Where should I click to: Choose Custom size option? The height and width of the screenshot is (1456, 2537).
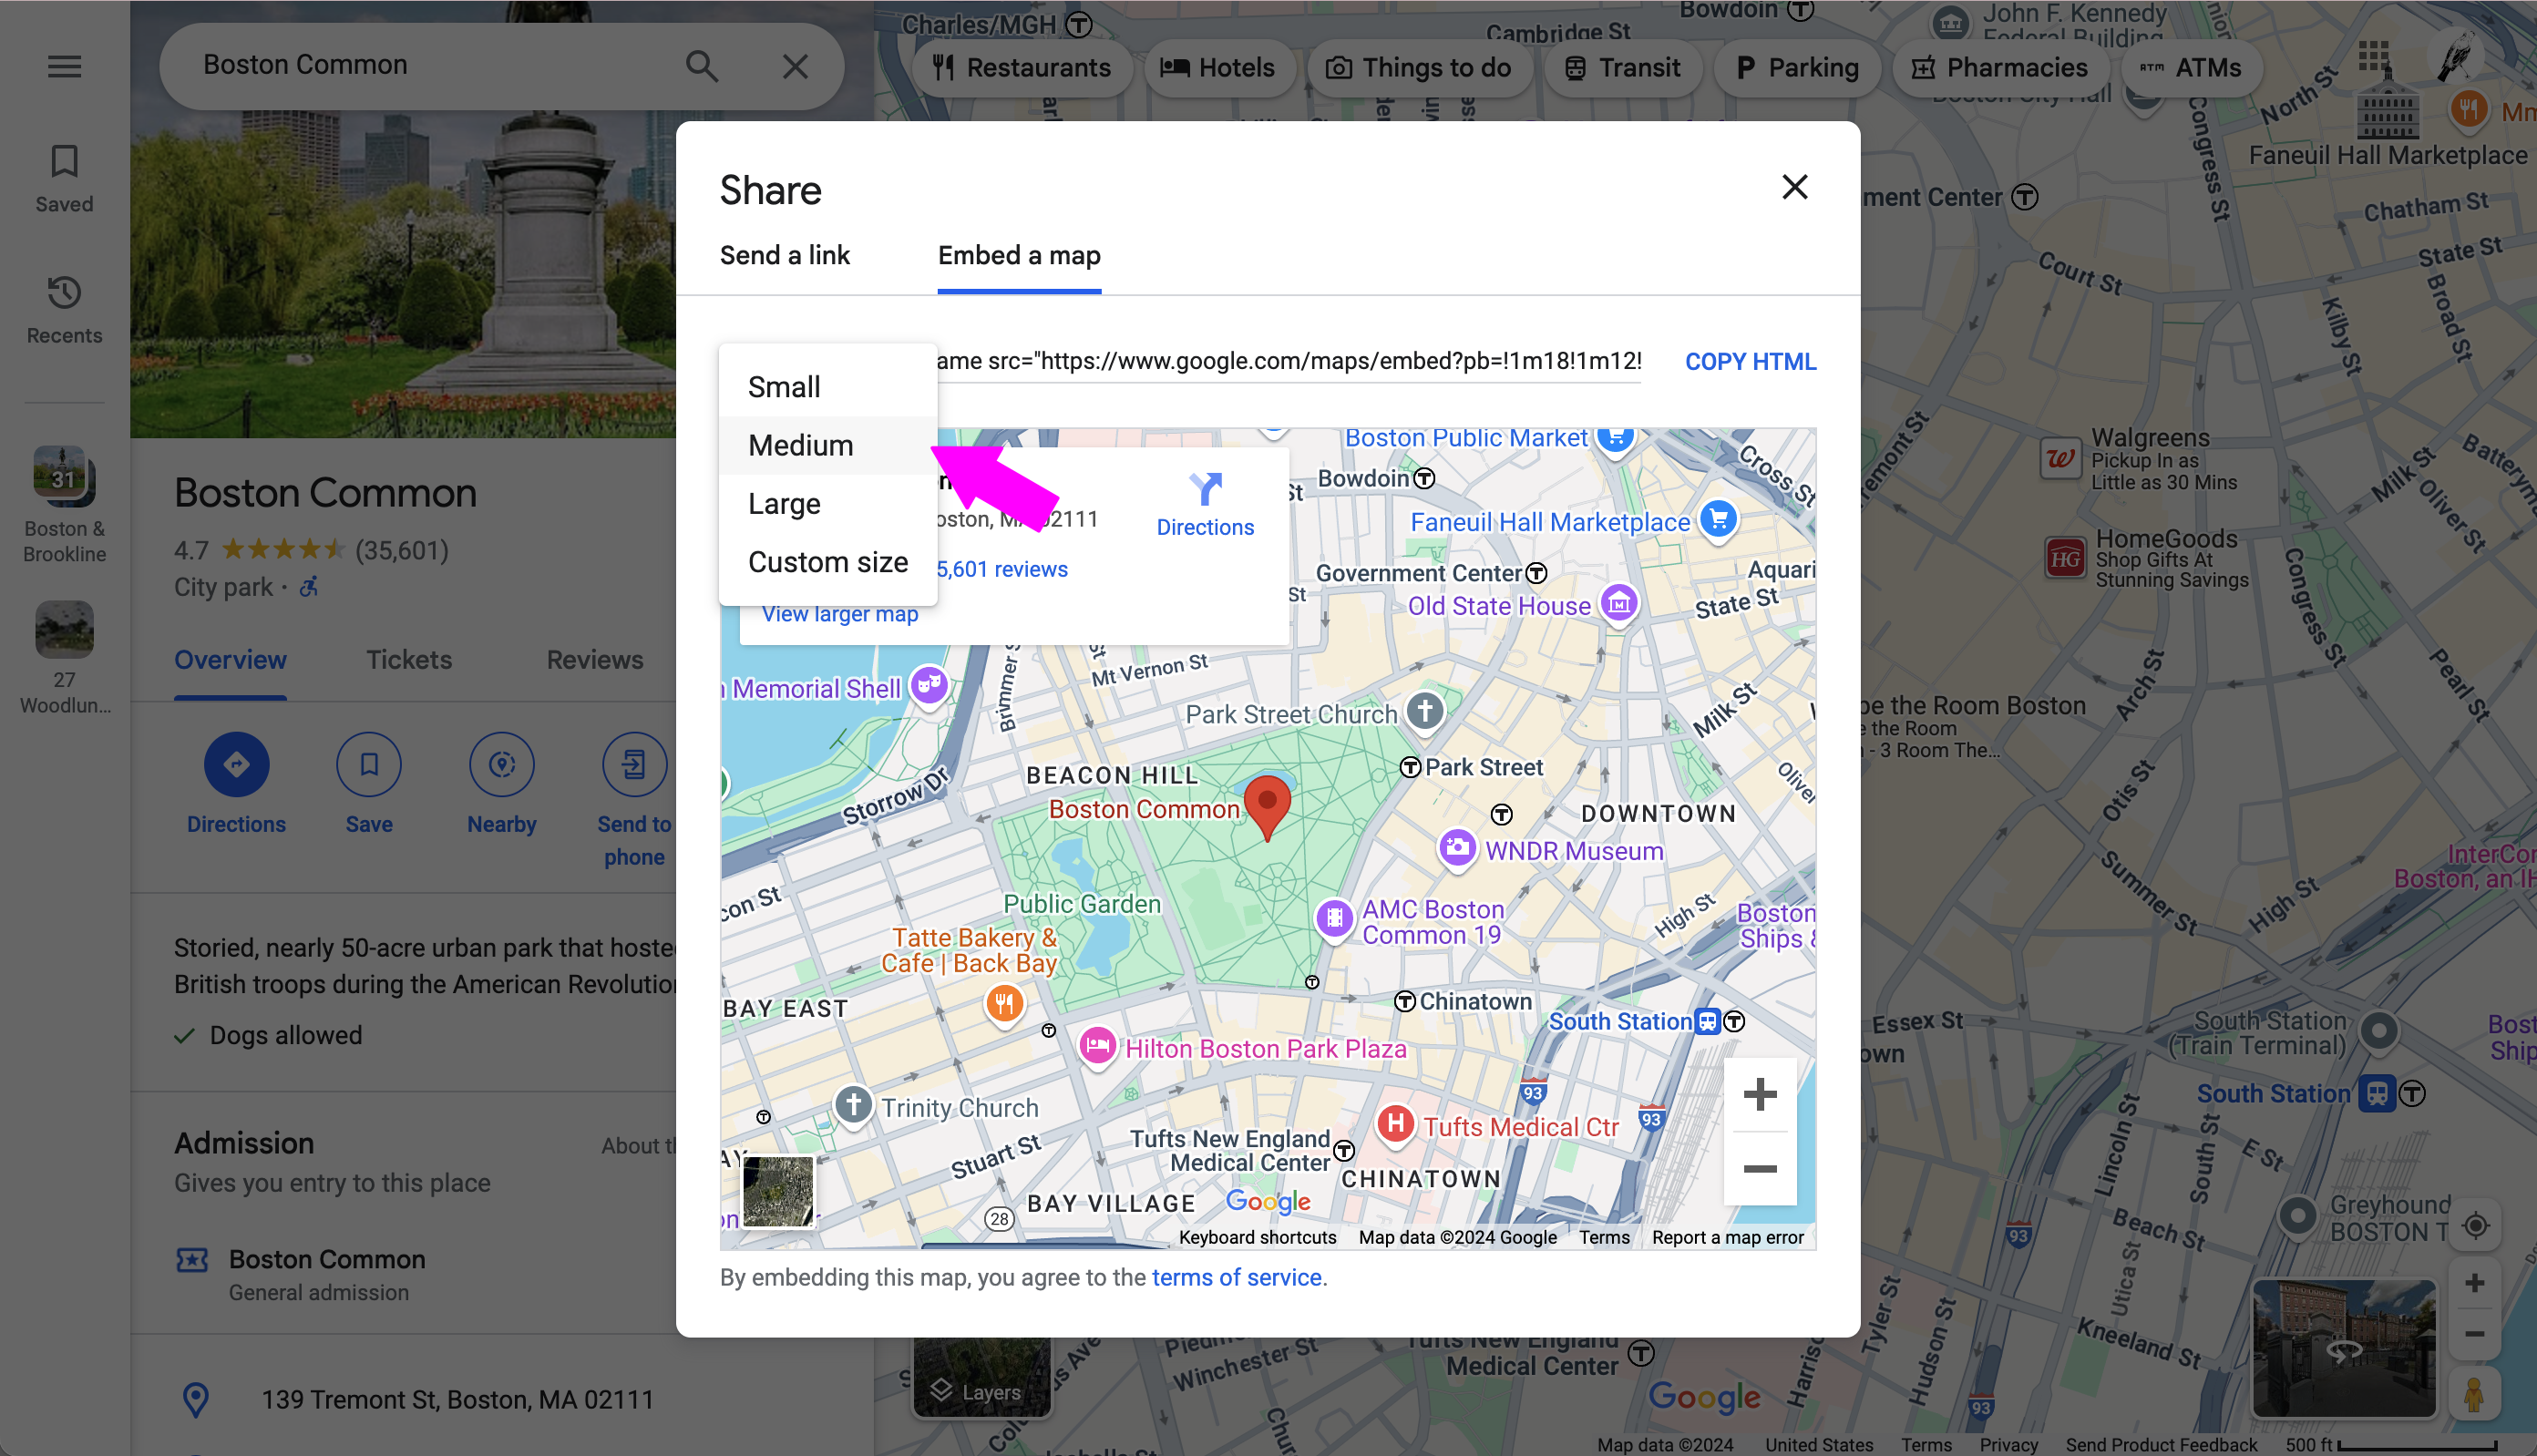click(827, 562)
